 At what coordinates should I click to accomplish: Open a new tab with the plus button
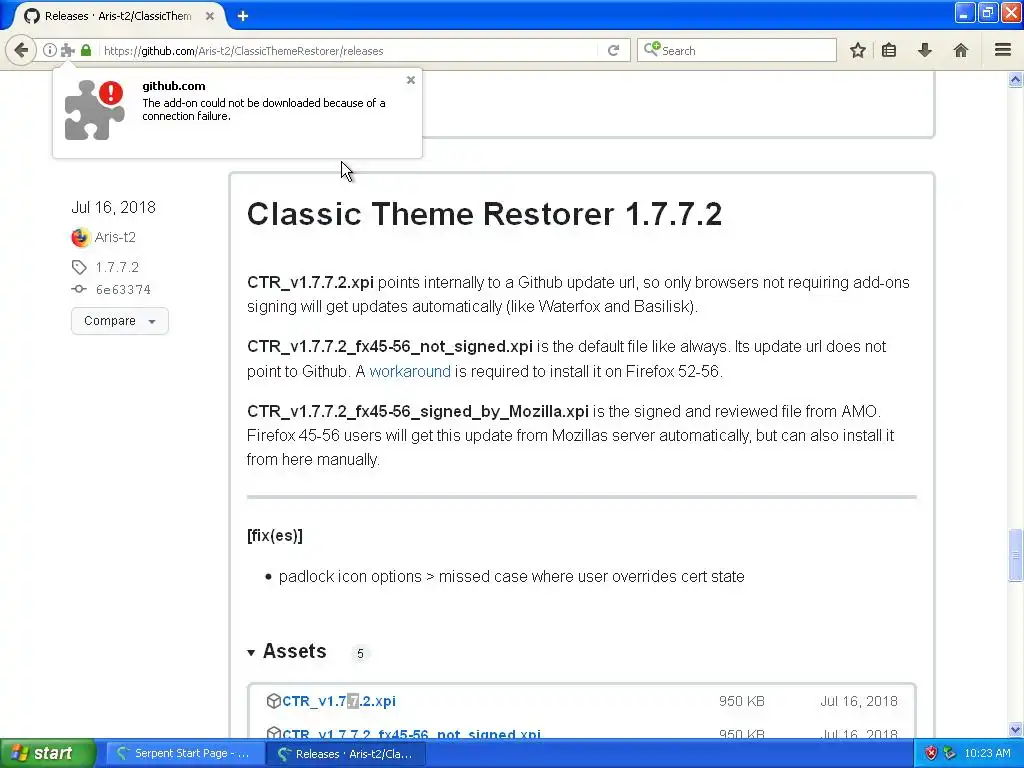(243, 16)
